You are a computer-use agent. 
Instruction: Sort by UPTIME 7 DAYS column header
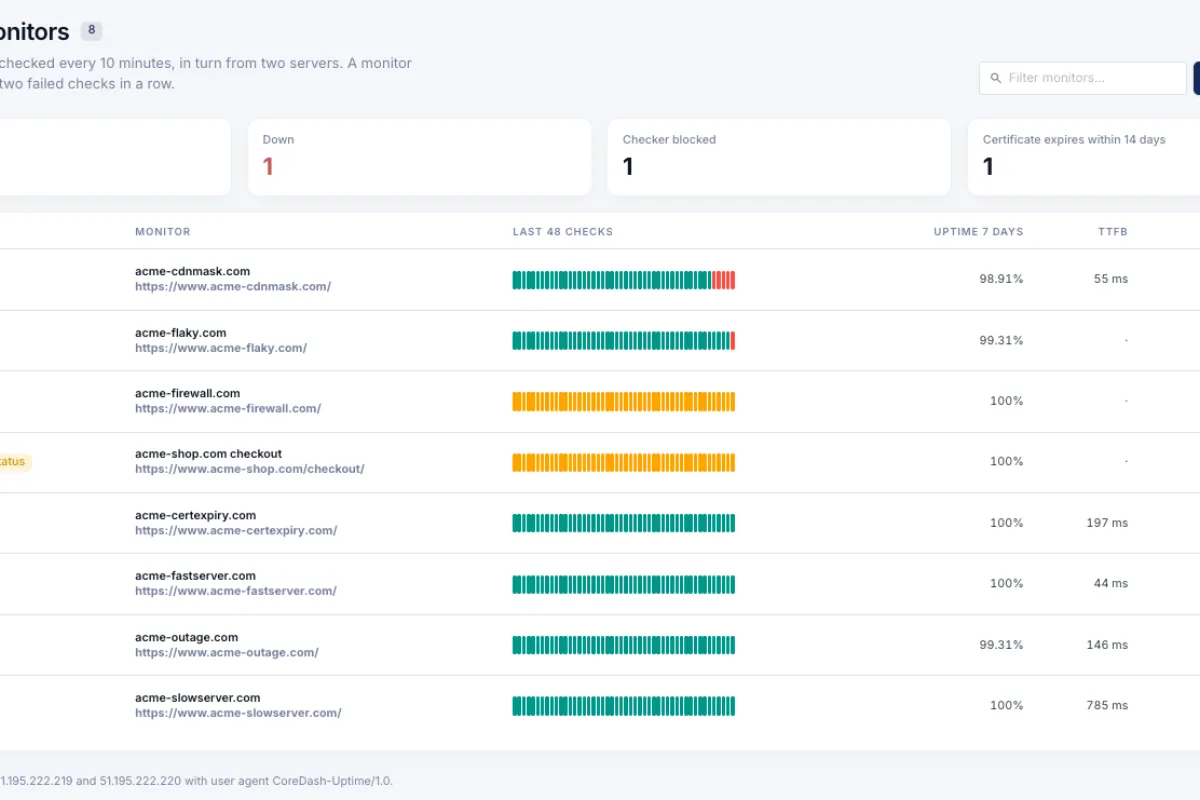click(978, 232)
